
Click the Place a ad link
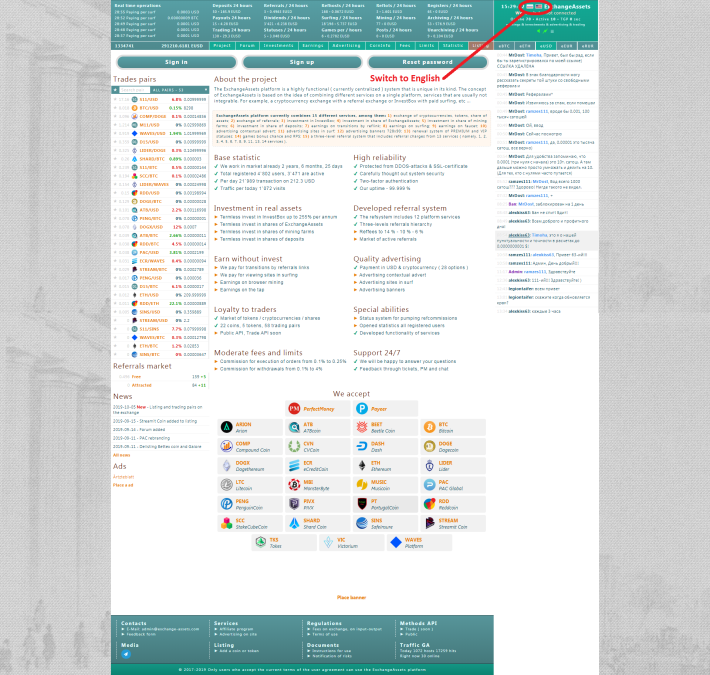click(x=123, y=485)
